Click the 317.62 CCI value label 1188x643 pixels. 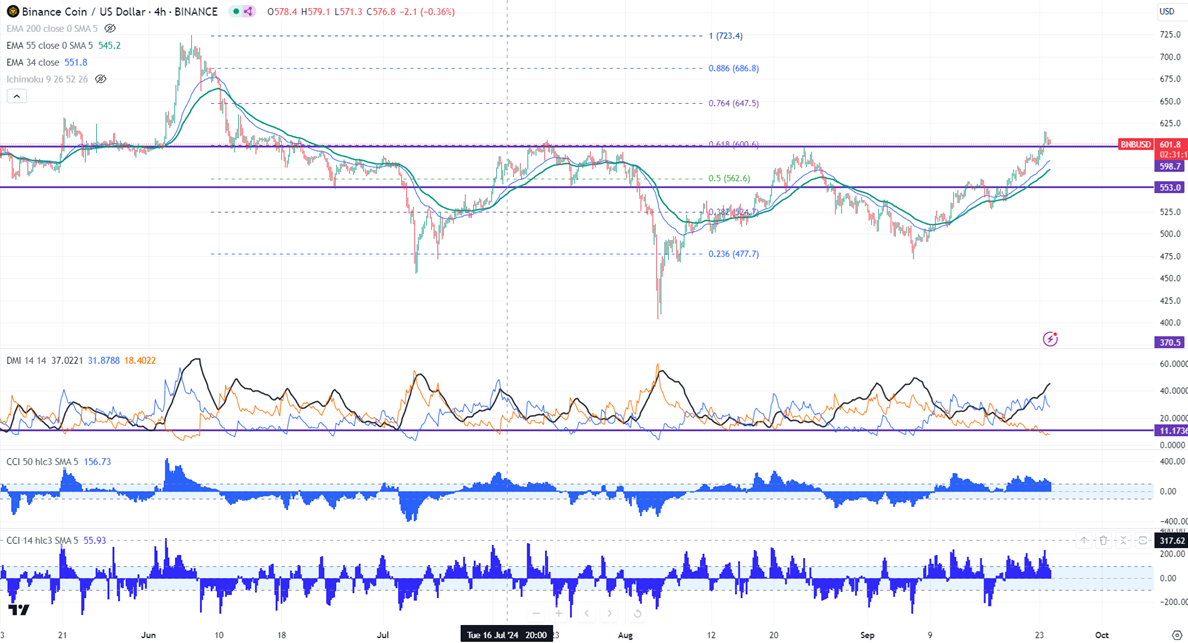1170,540
